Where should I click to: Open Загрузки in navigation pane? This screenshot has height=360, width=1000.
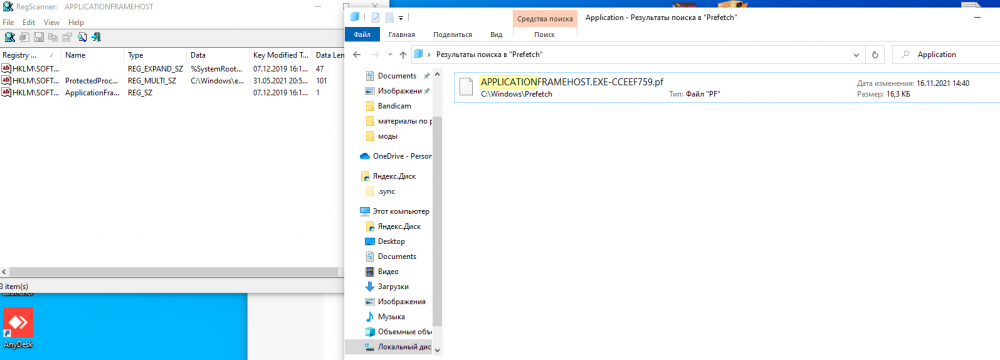tap(392, 287)
